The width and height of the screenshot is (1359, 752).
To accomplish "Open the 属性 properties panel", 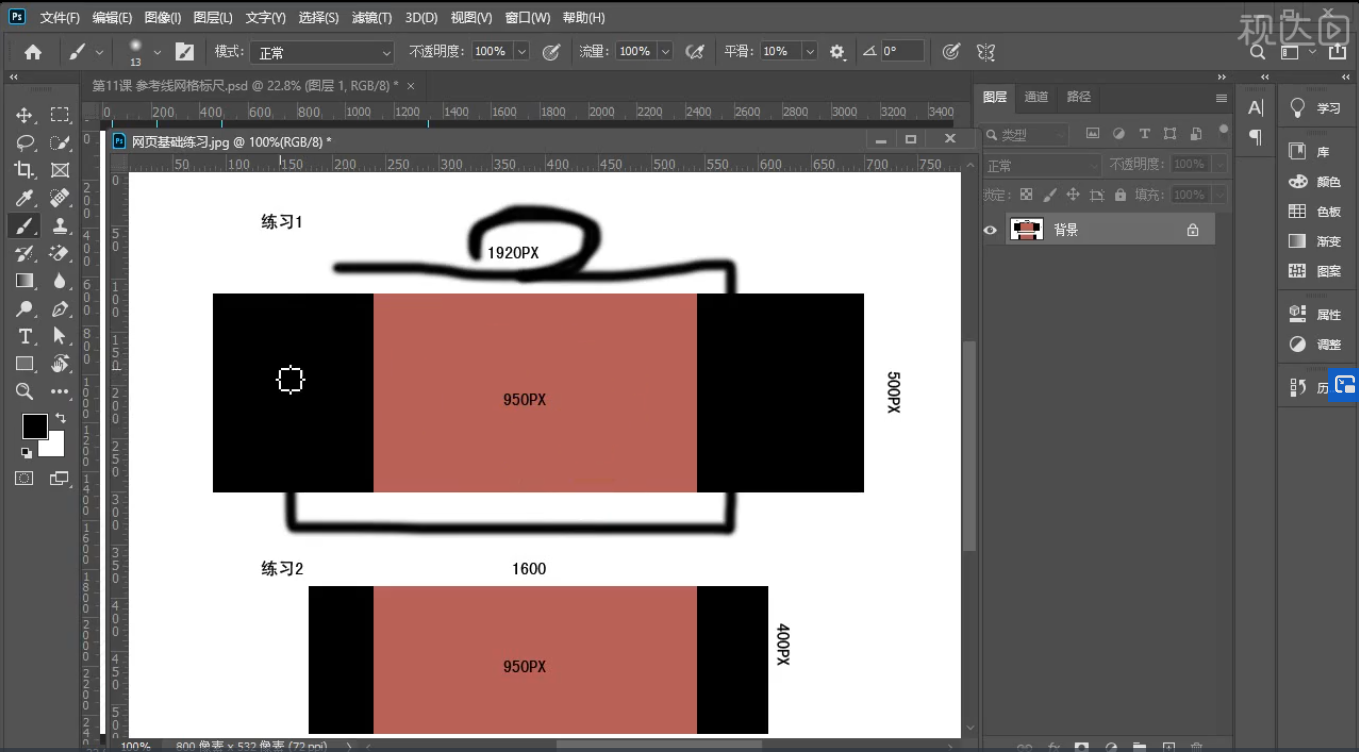I will point(1316,314).
